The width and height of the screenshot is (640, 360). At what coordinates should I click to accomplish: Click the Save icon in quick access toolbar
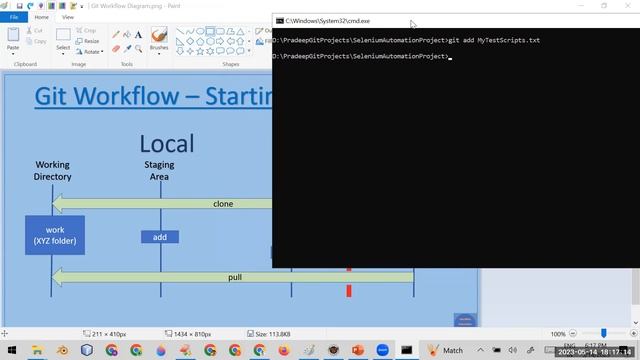click(19, 6)
